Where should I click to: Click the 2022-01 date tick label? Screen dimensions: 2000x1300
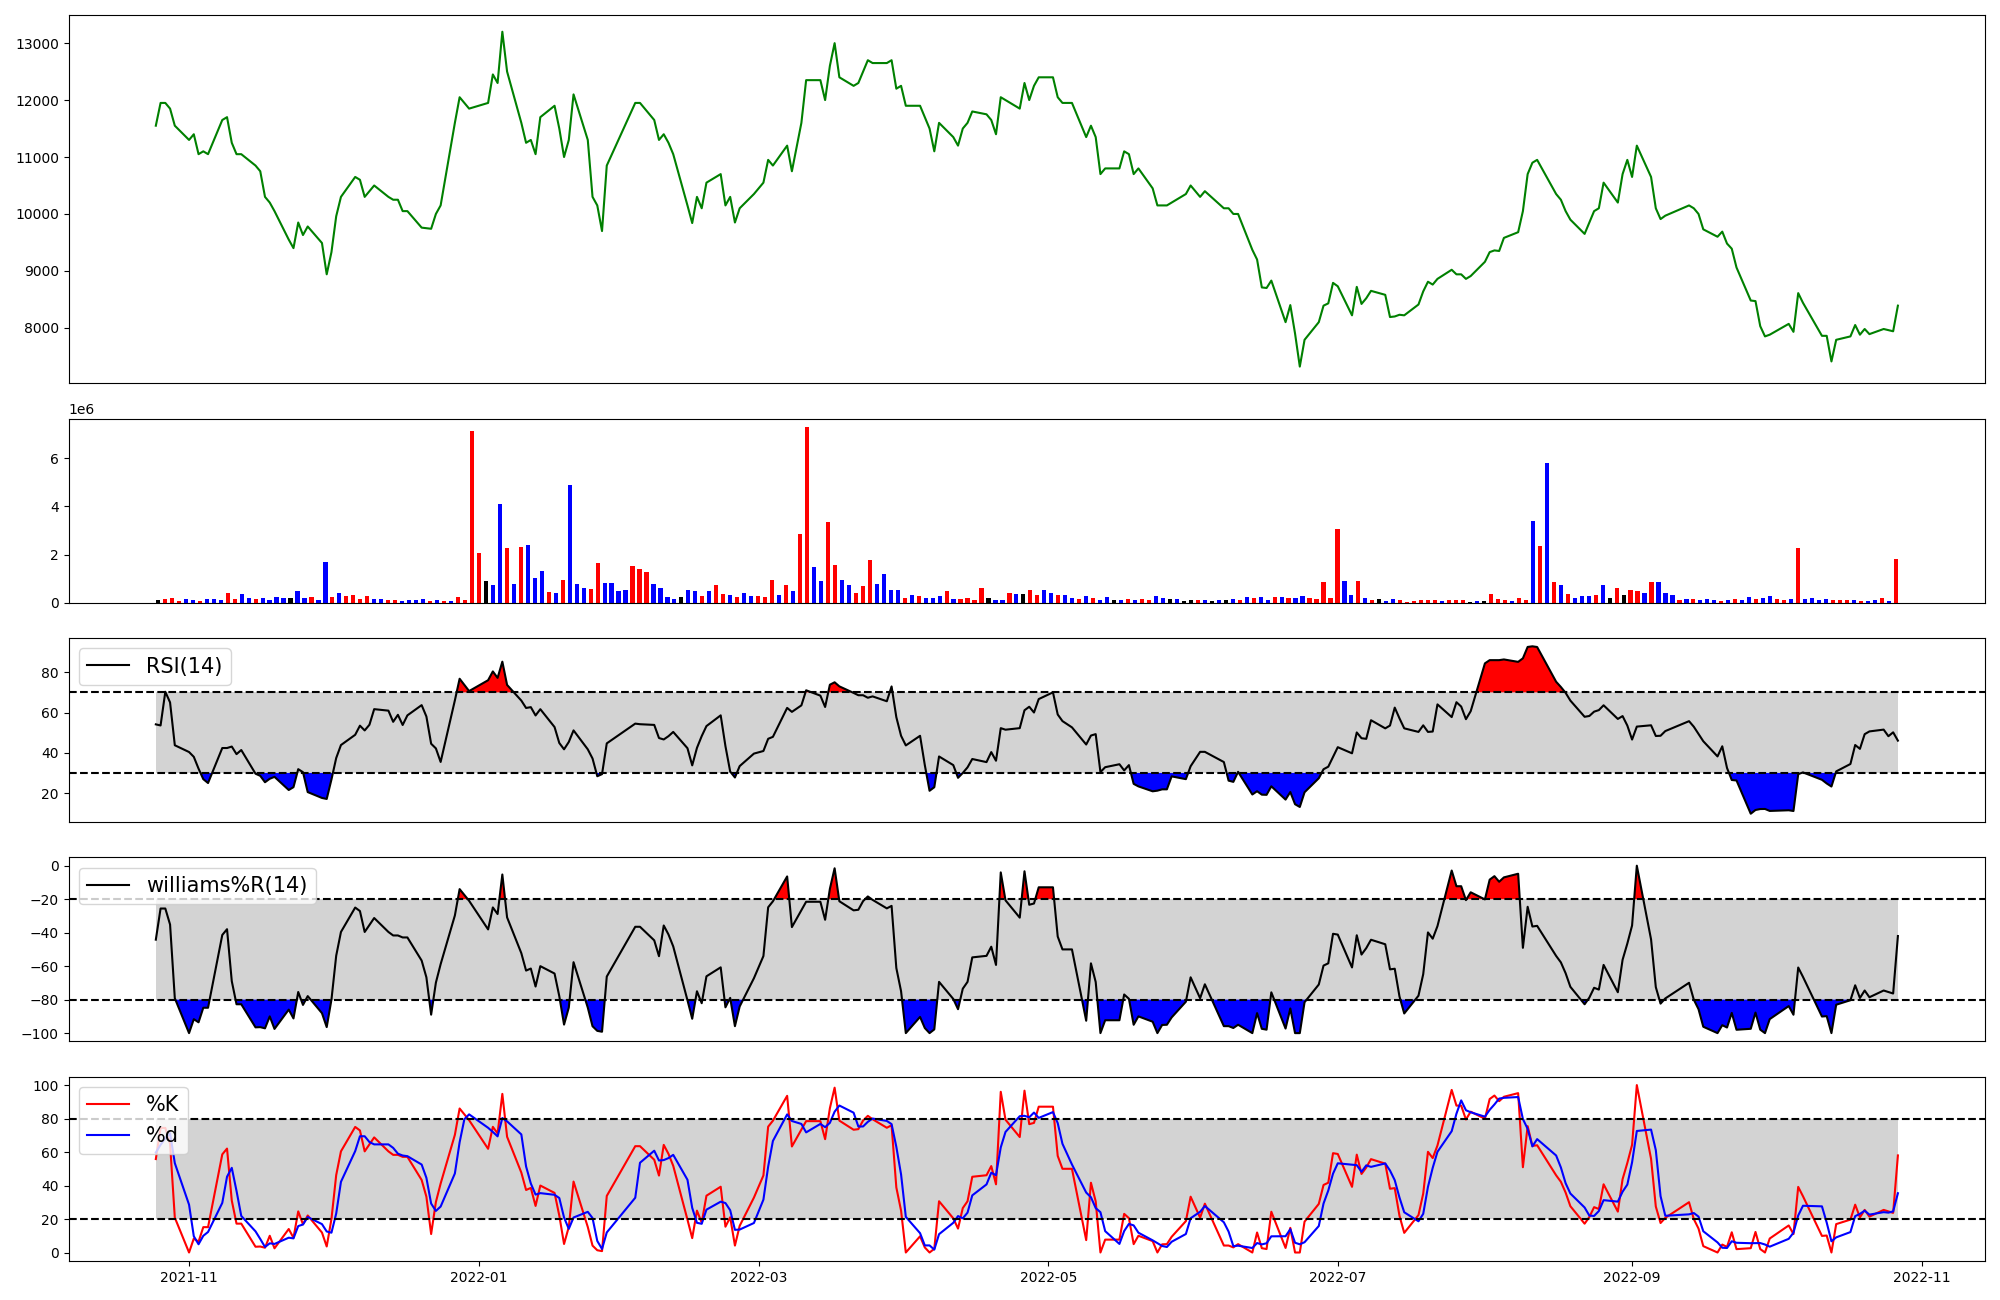(x=479, y=1277)
